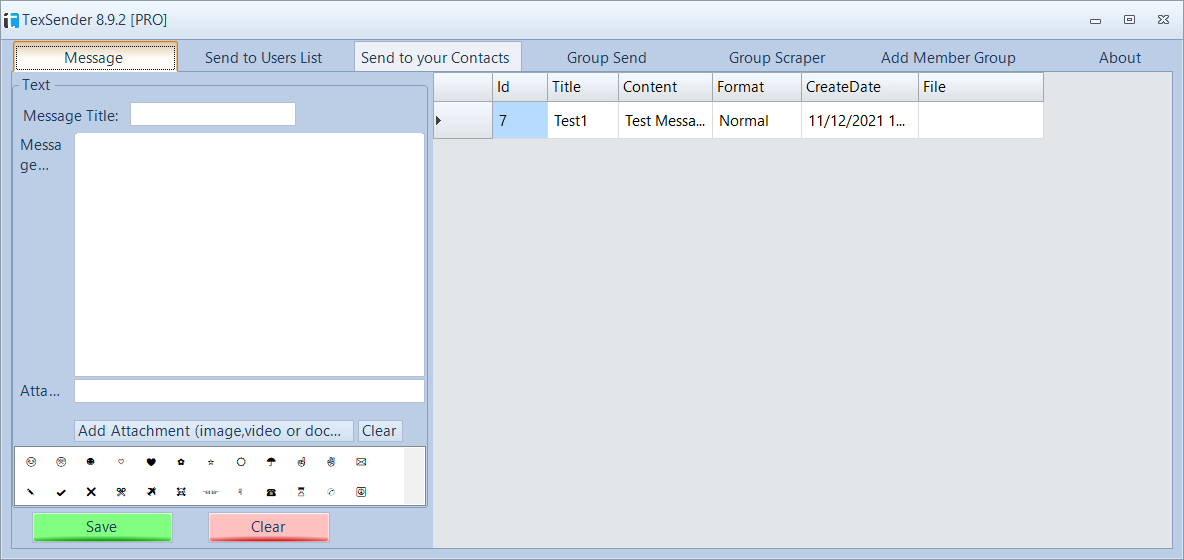This screenshot has width=1184, height=560.
Task: Select the row using its arrow row selector
Action: click(x=463, y=120)
